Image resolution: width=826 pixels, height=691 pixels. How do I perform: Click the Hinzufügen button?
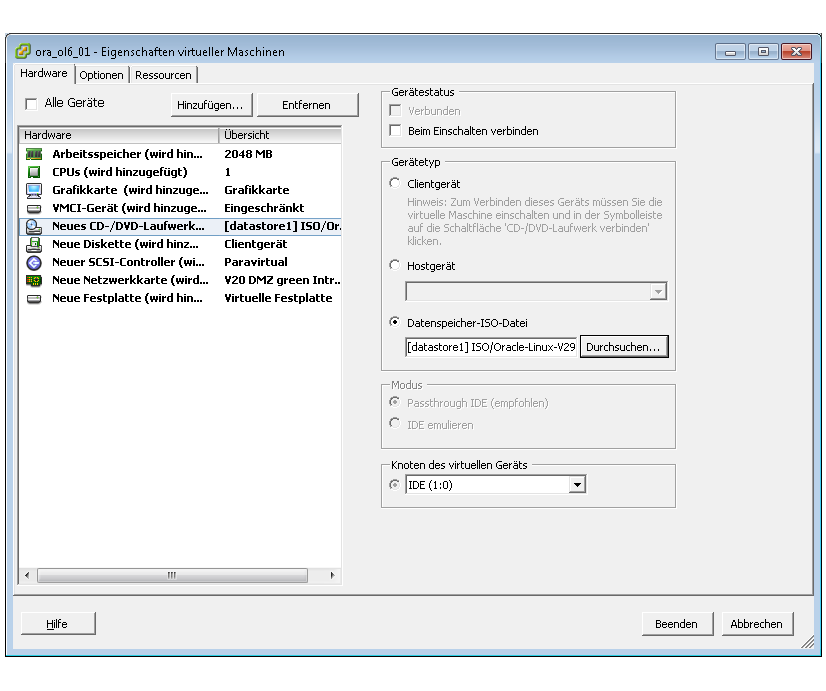click(x=210, y=105)
